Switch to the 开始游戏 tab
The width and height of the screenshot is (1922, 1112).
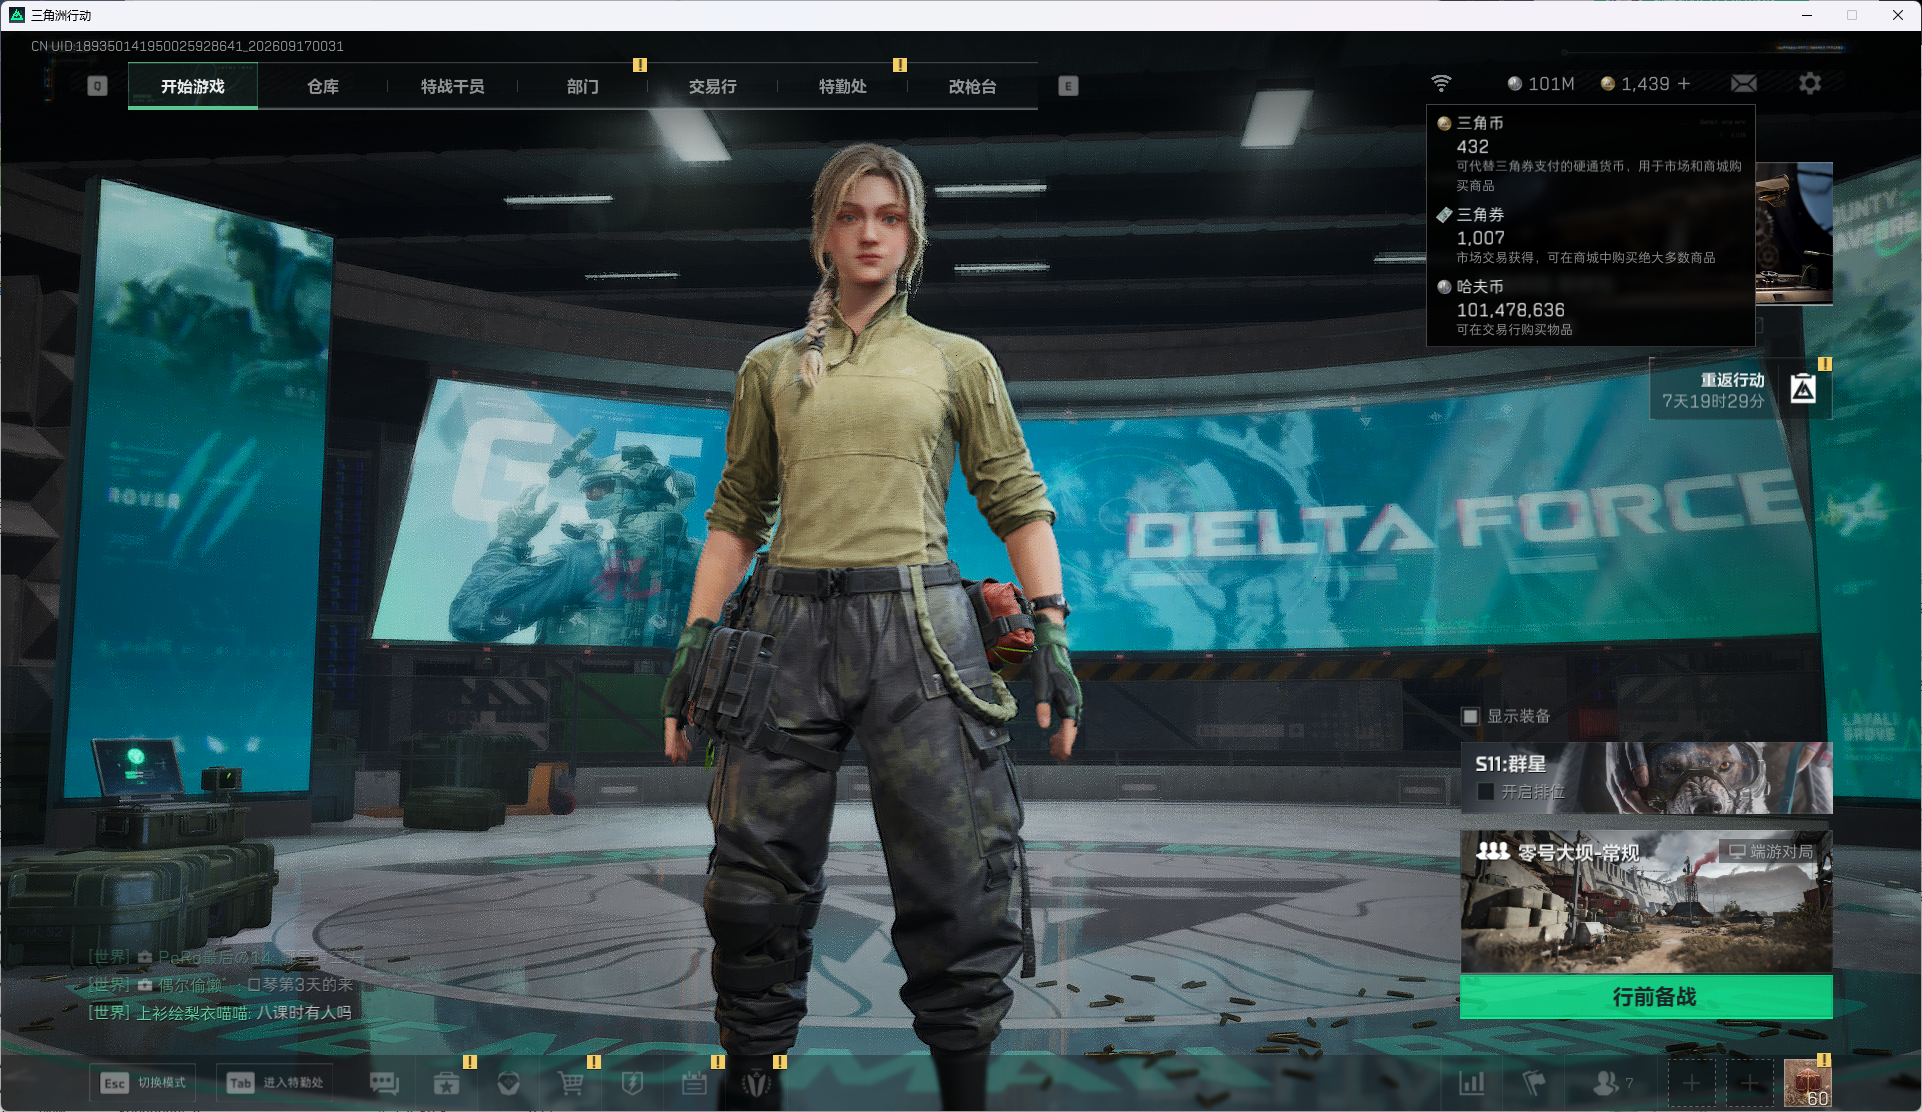coord(193,86)
